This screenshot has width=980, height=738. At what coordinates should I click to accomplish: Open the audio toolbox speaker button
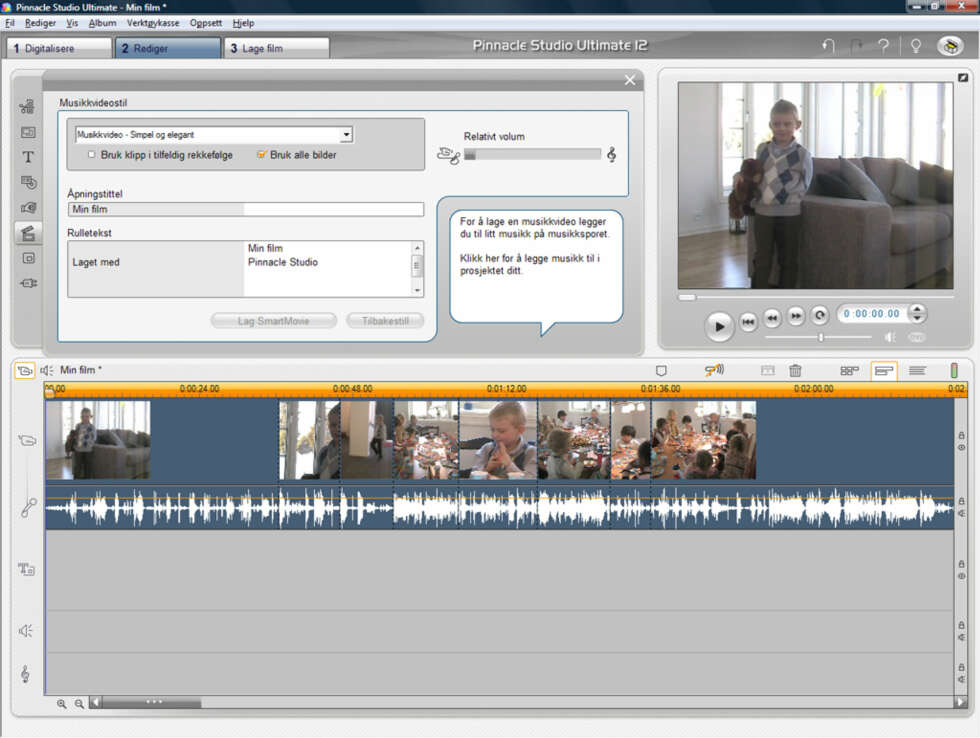47,371
